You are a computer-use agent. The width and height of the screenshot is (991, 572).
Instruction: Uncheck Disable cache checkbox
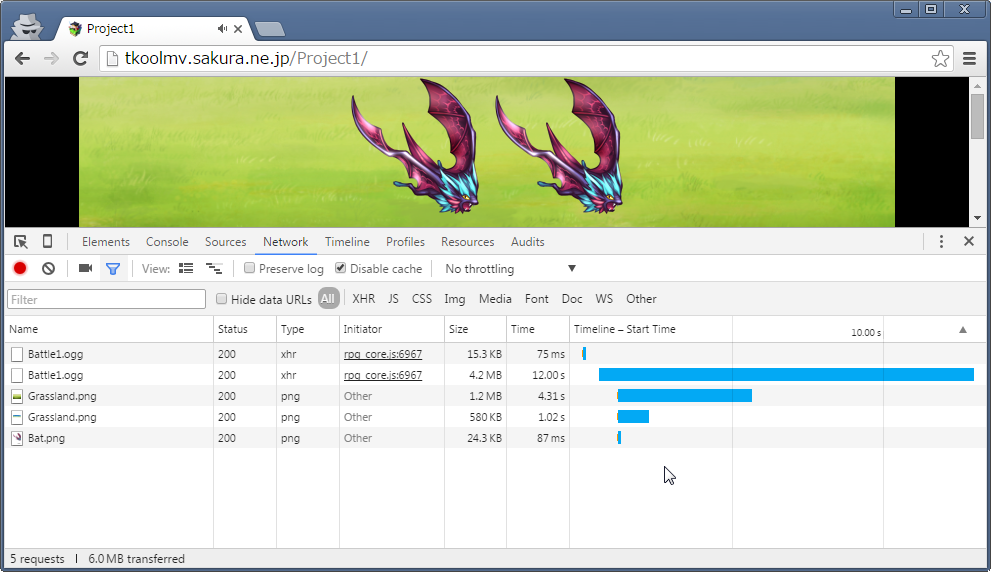pos(341,268)
